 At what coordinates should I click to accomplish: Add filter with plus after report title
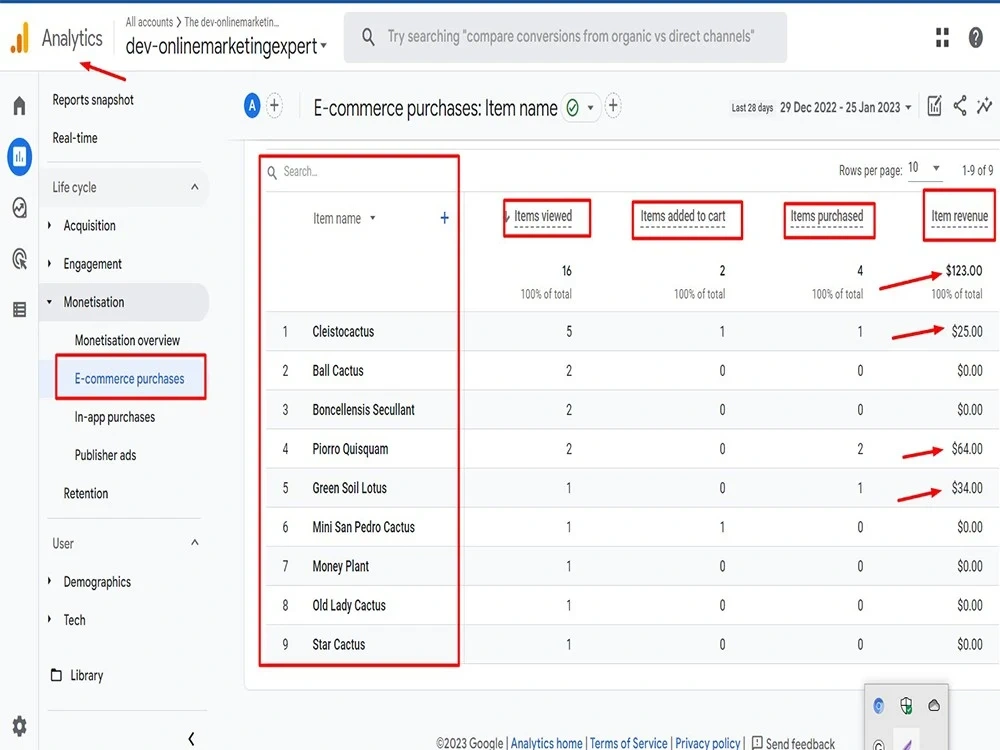613,106
